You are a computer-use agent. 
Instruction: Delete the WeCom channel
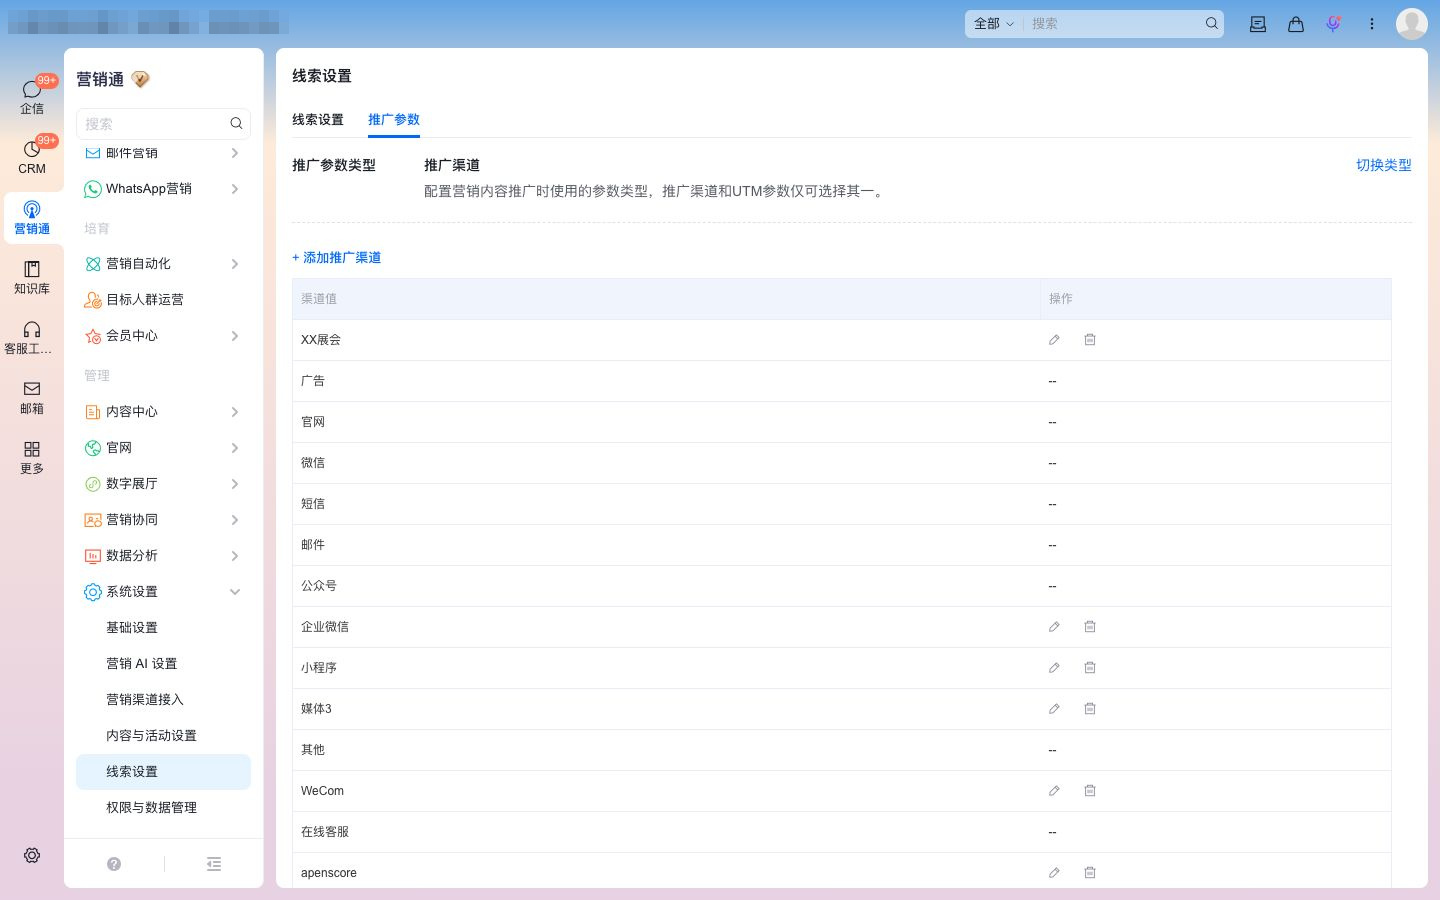[x=1090, y=791]
